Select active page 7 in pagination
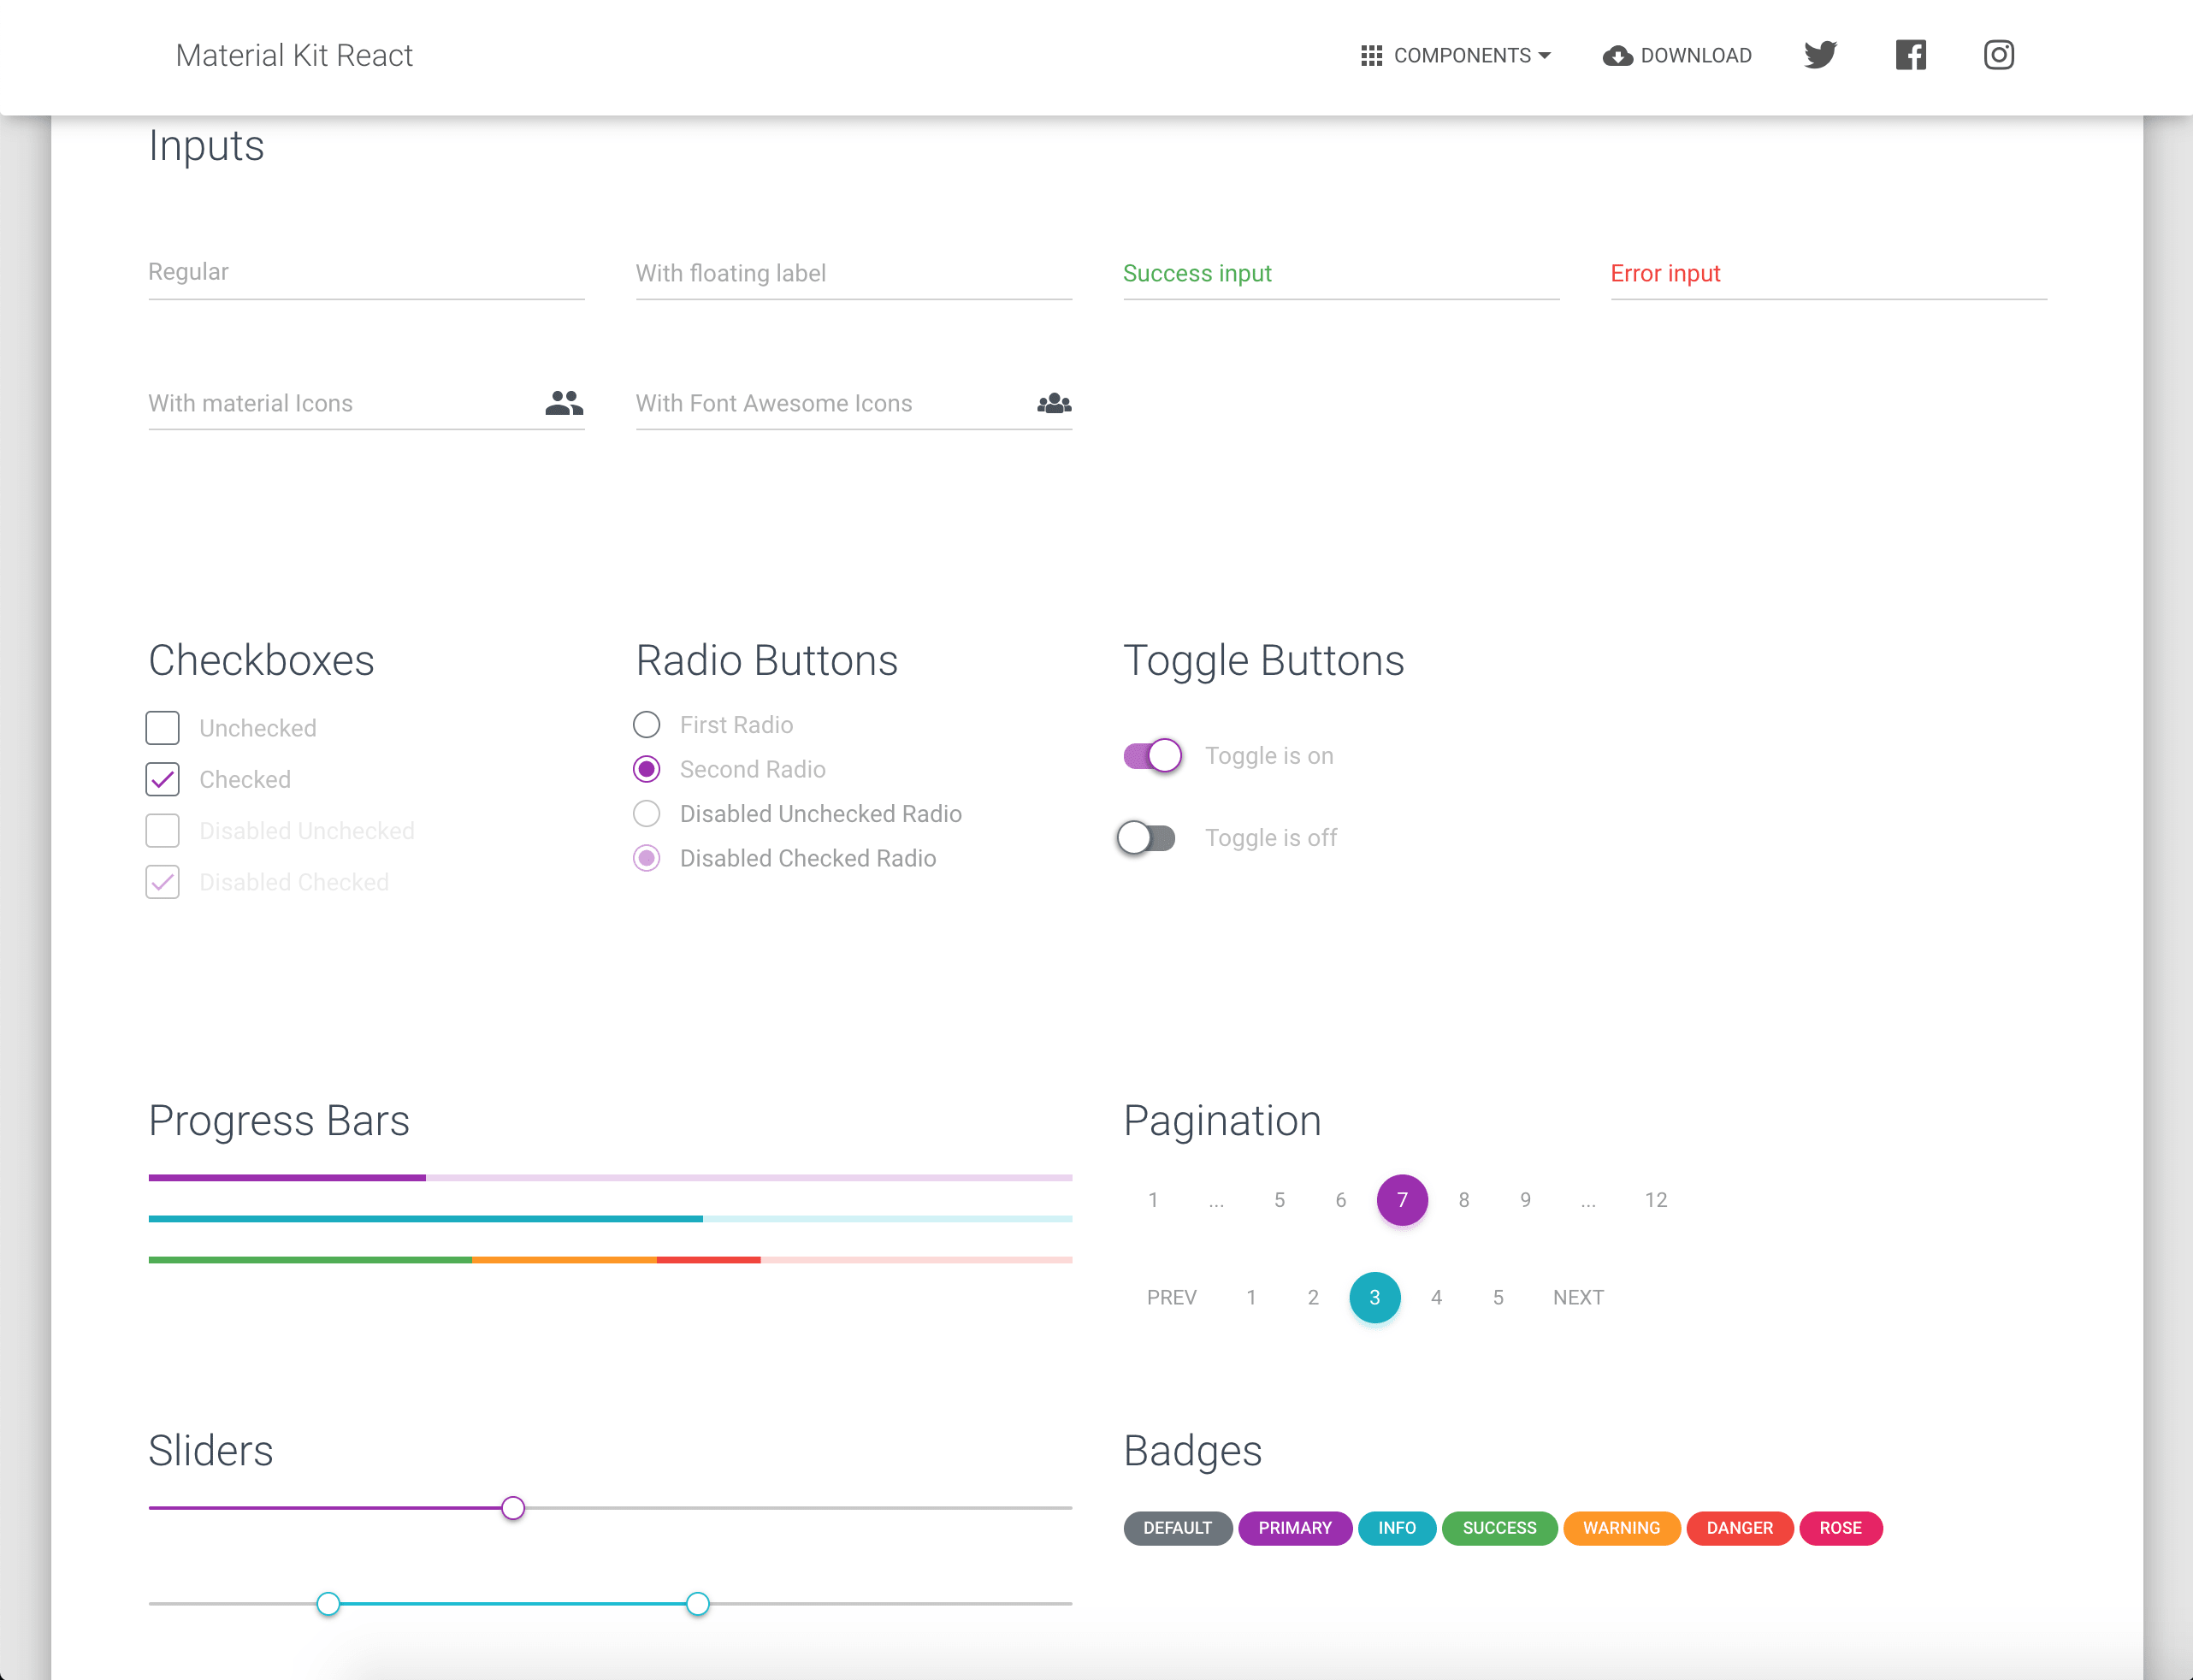Screen dimensions: 2193x1680 [x=1402, y=1200]
